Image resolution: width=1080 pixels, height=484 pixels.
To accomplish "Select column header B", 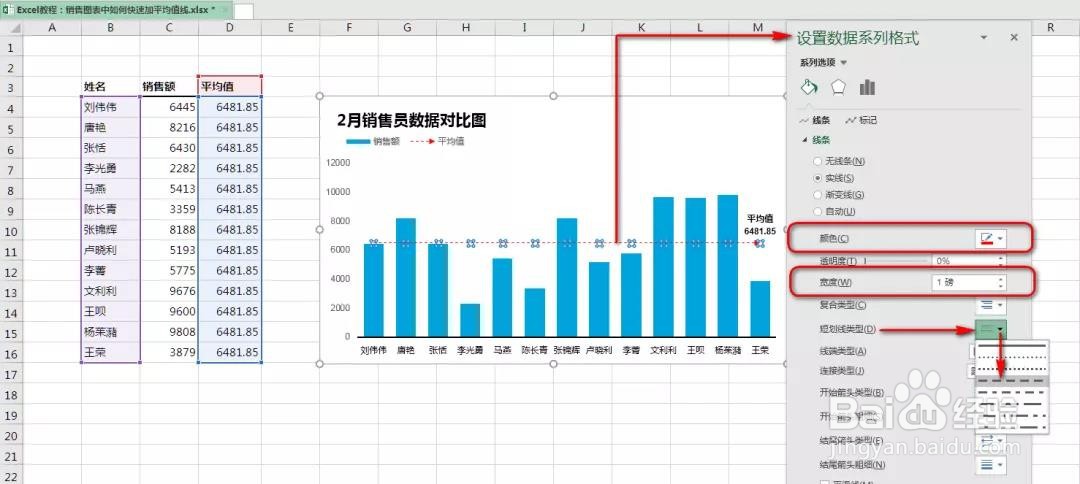I will (111, 28).
